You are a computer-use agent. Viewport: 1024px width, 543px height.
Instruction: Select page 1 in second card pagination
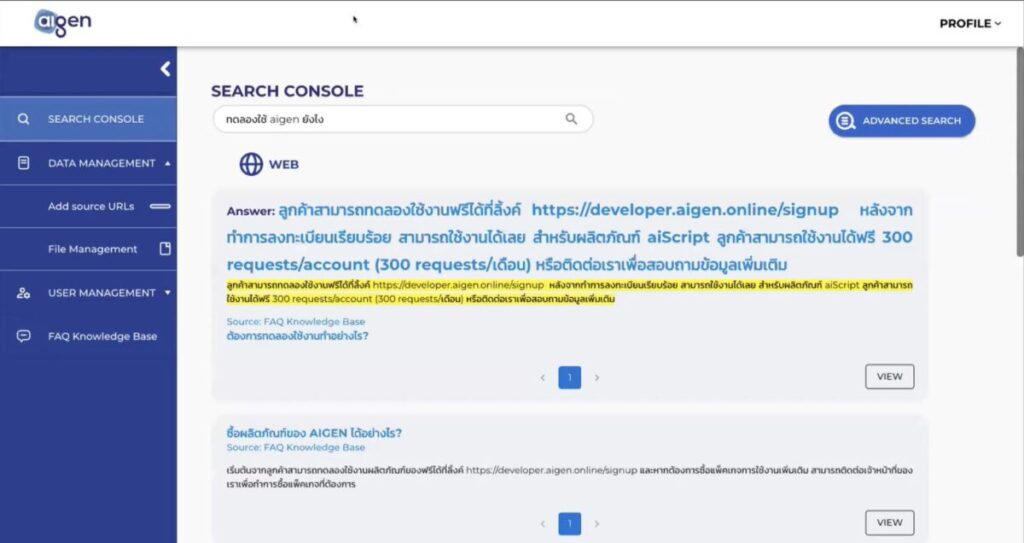click(569, 523)
